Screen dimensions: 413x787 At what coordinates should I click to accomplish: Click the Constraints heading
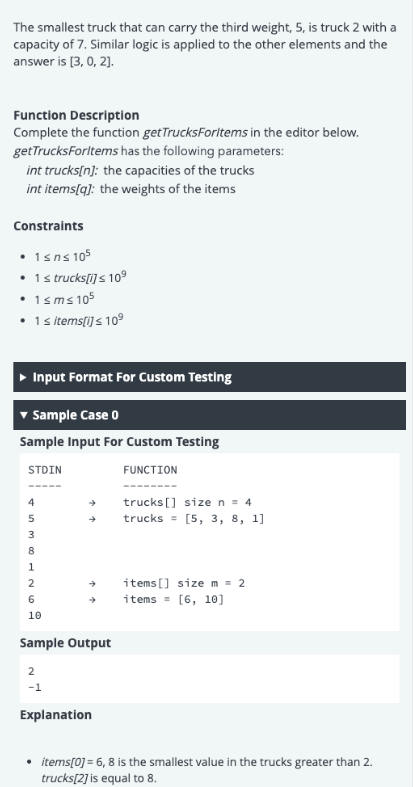pos(48,226)
